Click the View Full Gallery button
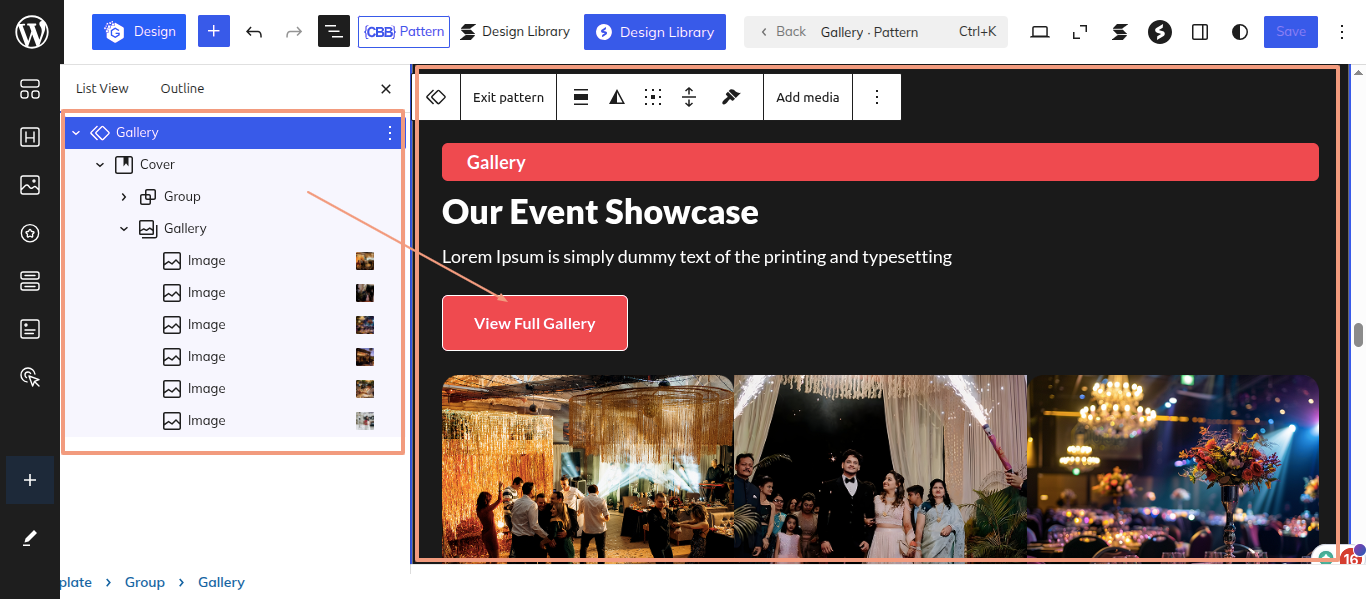This screenshot has width=1366, height=599. pos(535,323)
